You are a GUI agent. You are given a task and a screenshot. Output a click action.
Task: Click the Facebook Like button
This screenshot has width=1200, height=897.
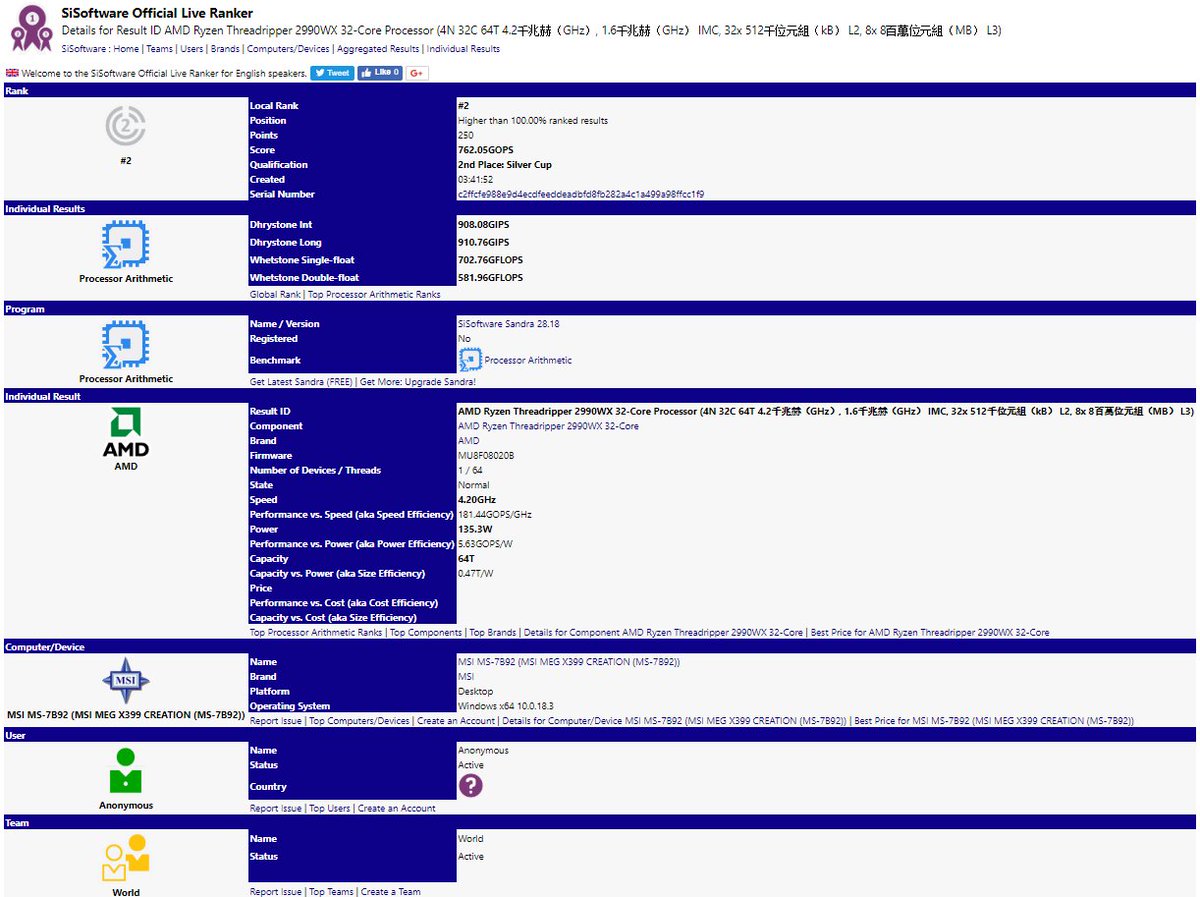[380, 73]
